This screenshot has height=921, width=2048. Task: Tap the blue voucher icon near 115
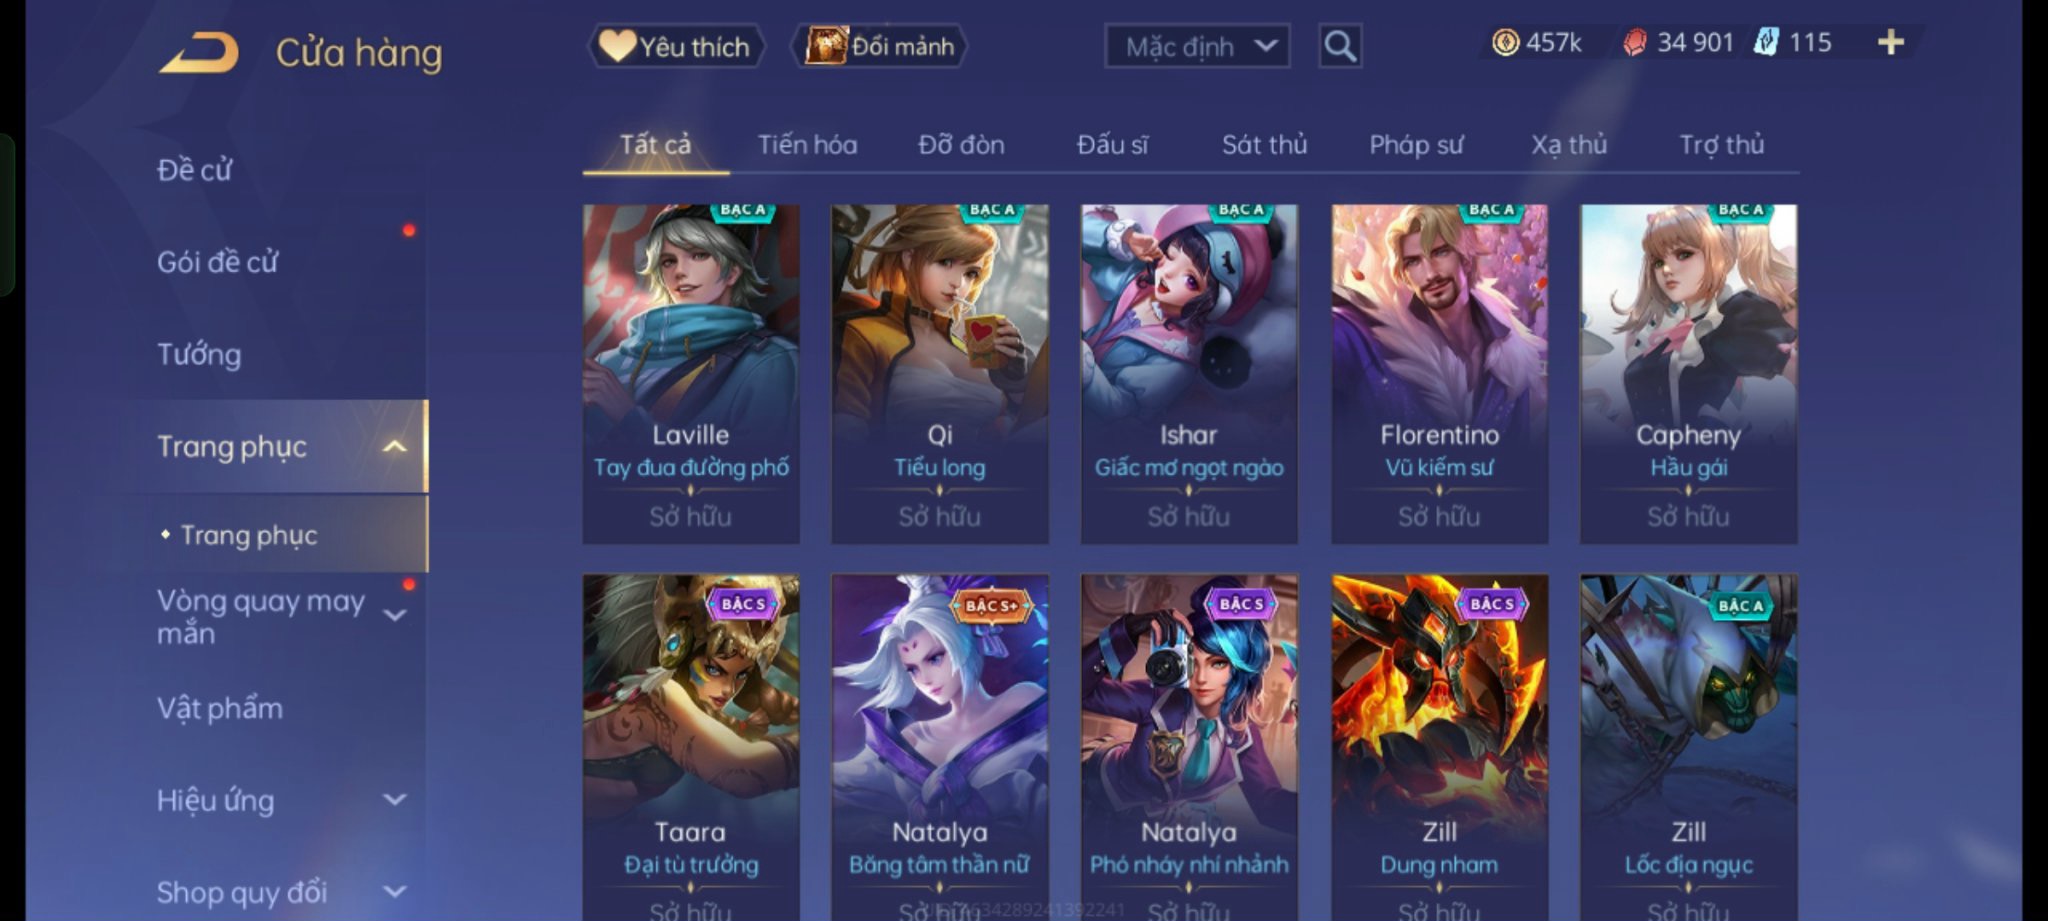[x=1766, y=42]
